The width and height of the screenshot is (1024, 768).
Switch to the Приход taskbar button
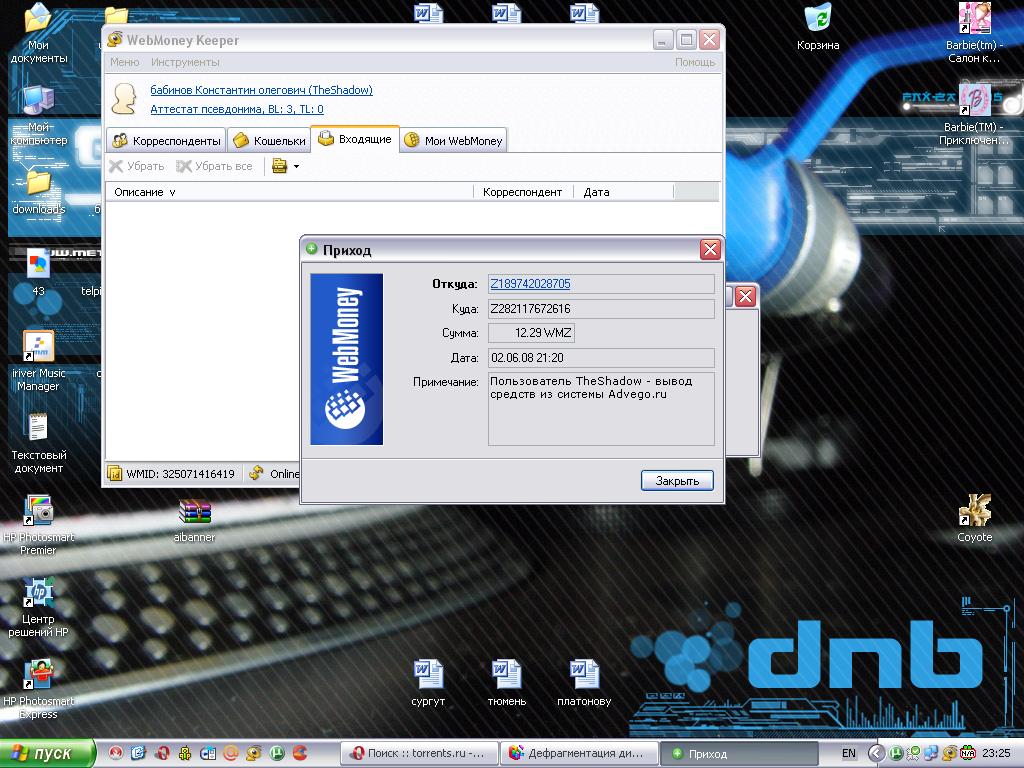[738, 754]
